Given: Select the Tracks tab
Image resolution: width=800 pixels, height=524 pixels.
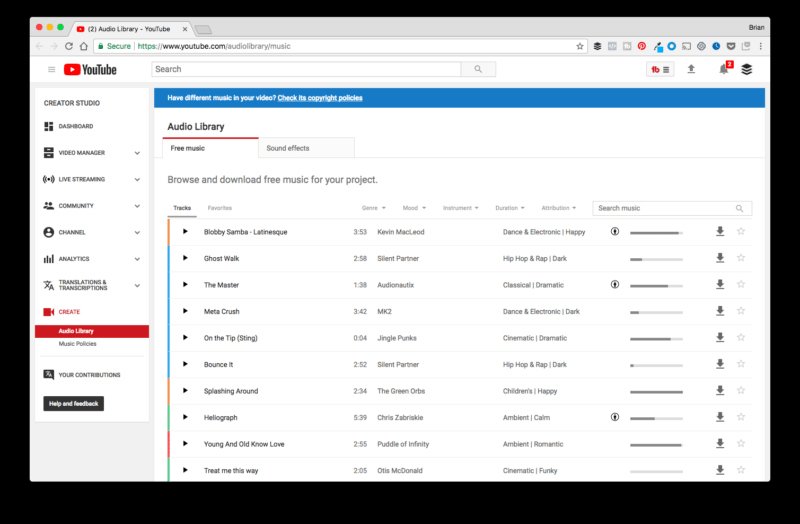Looking at the screenshot, I should click(x=182, y=208).
